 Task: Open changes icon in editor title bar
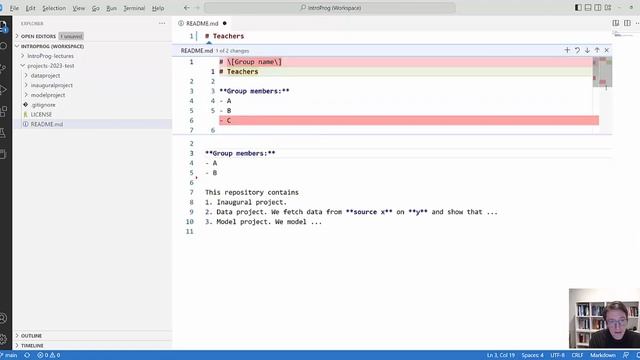616,23
